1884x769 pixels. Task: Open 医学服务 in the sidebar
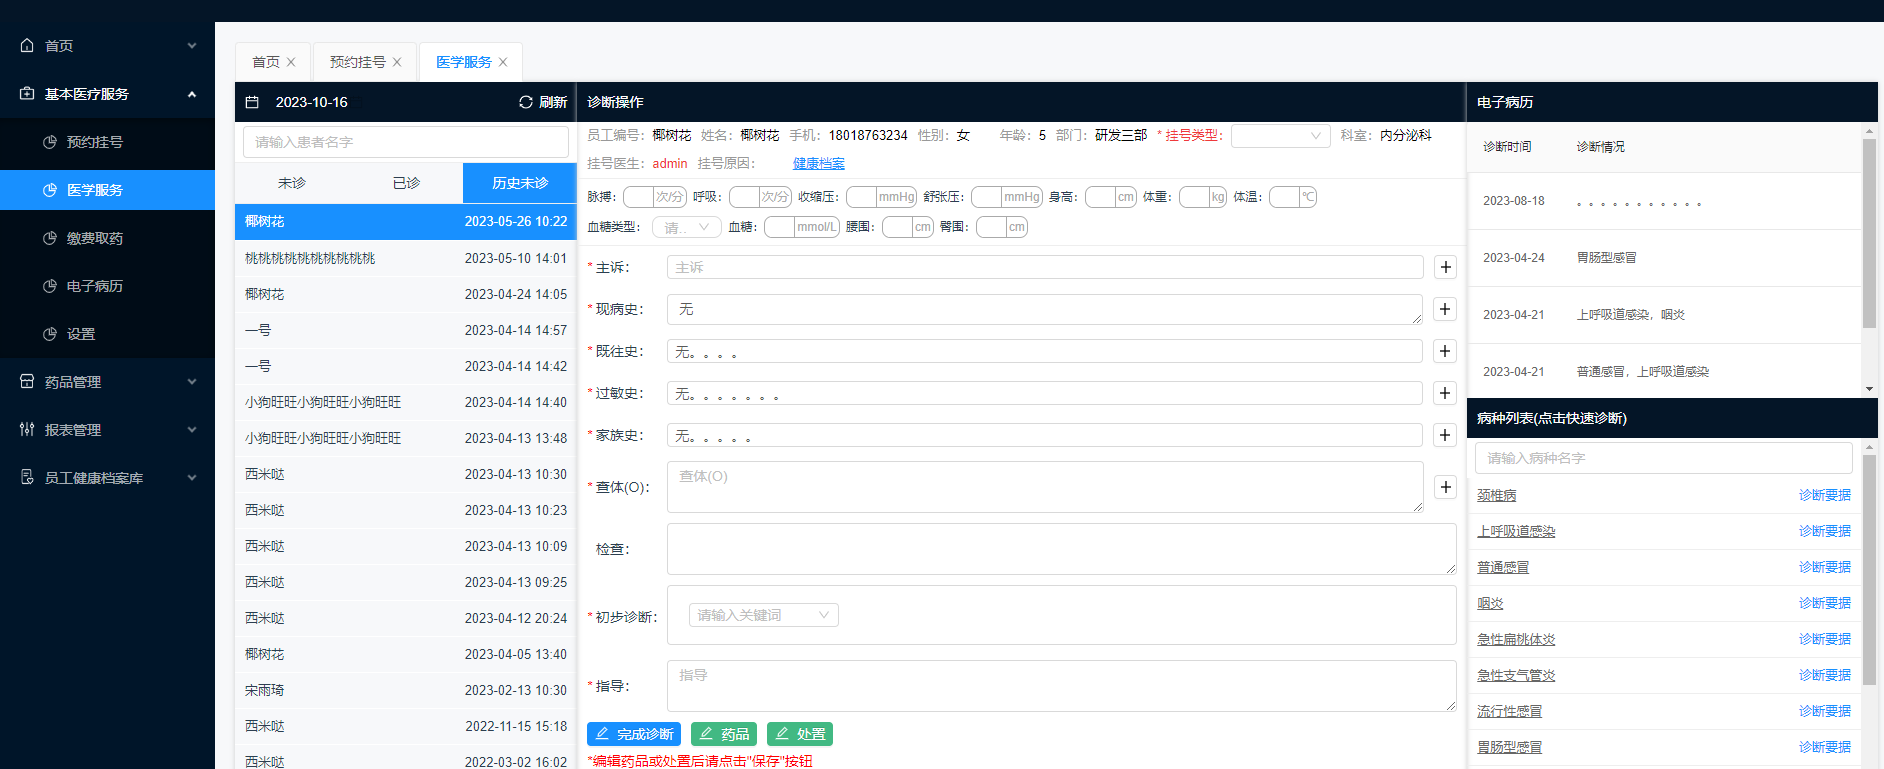tap(107, 190)
